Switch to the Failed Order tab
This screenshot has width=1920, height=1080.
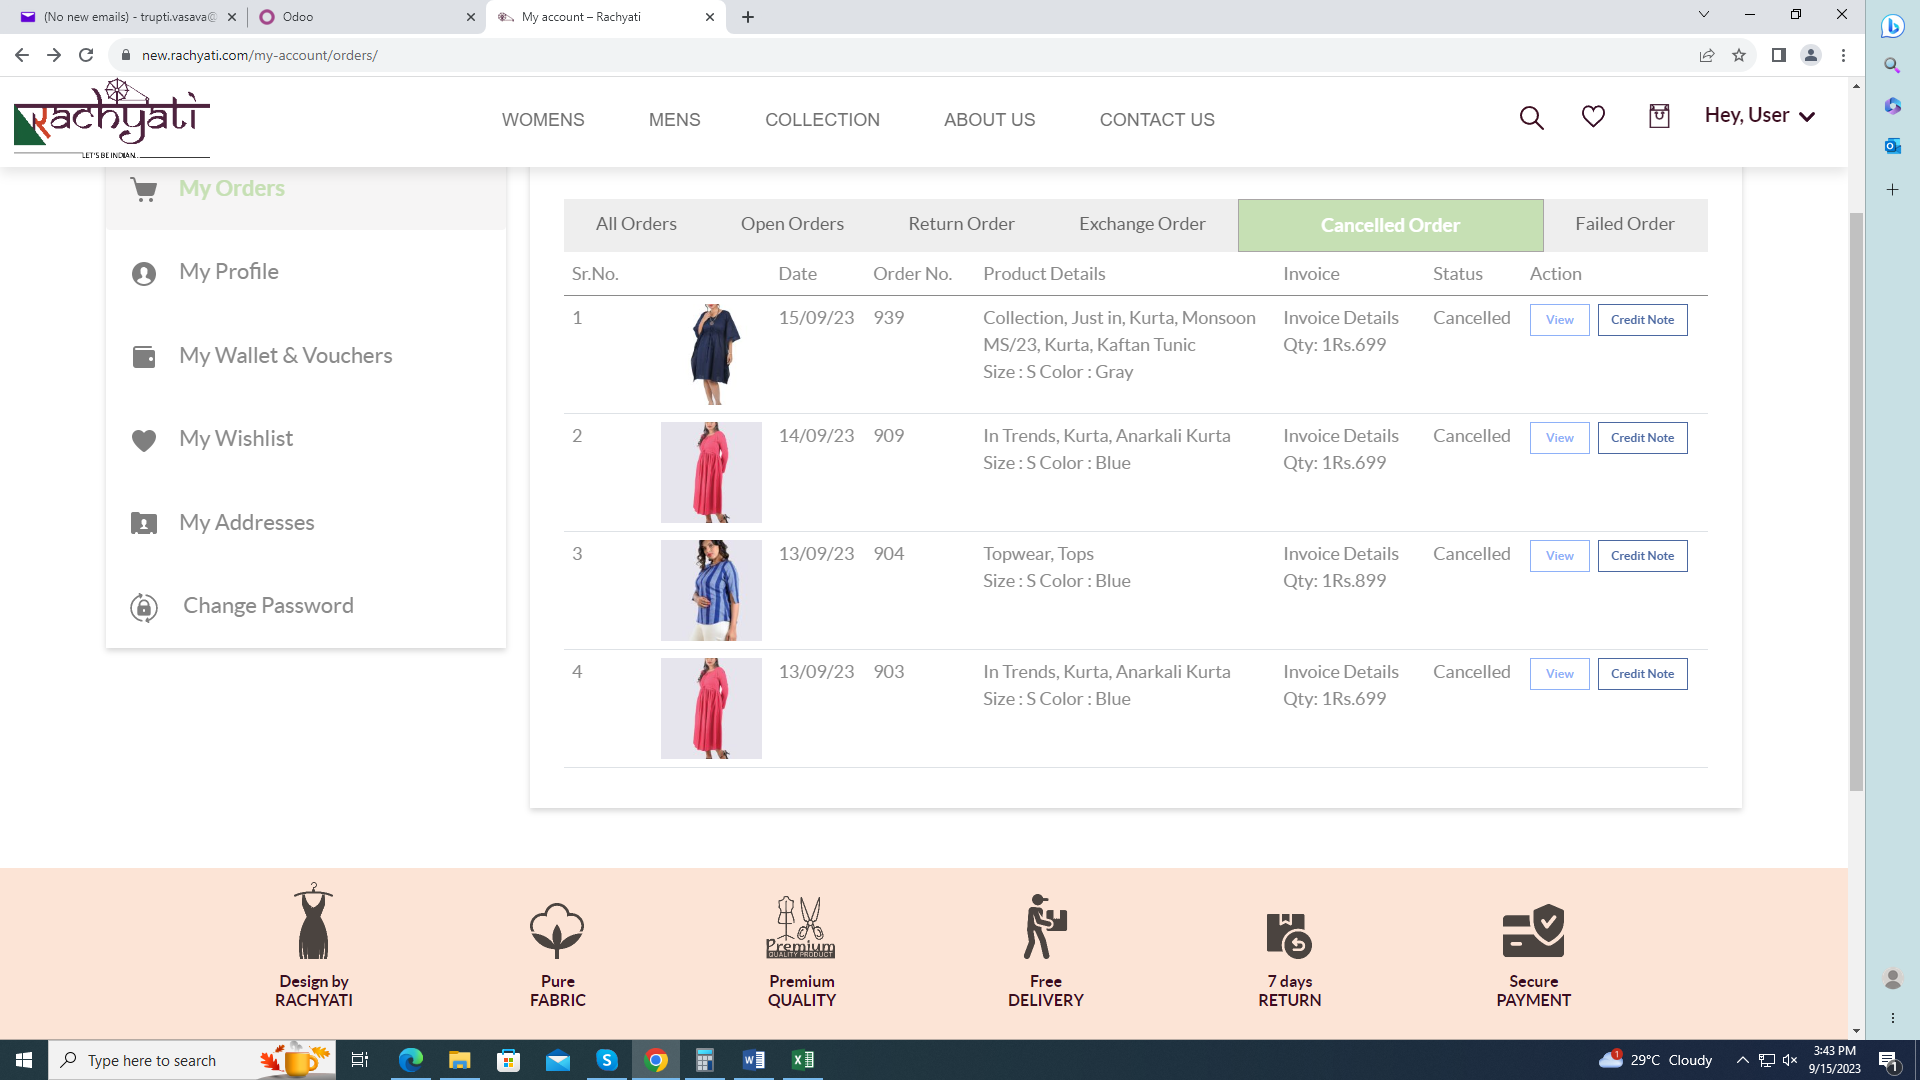[x=1624, y=224]
